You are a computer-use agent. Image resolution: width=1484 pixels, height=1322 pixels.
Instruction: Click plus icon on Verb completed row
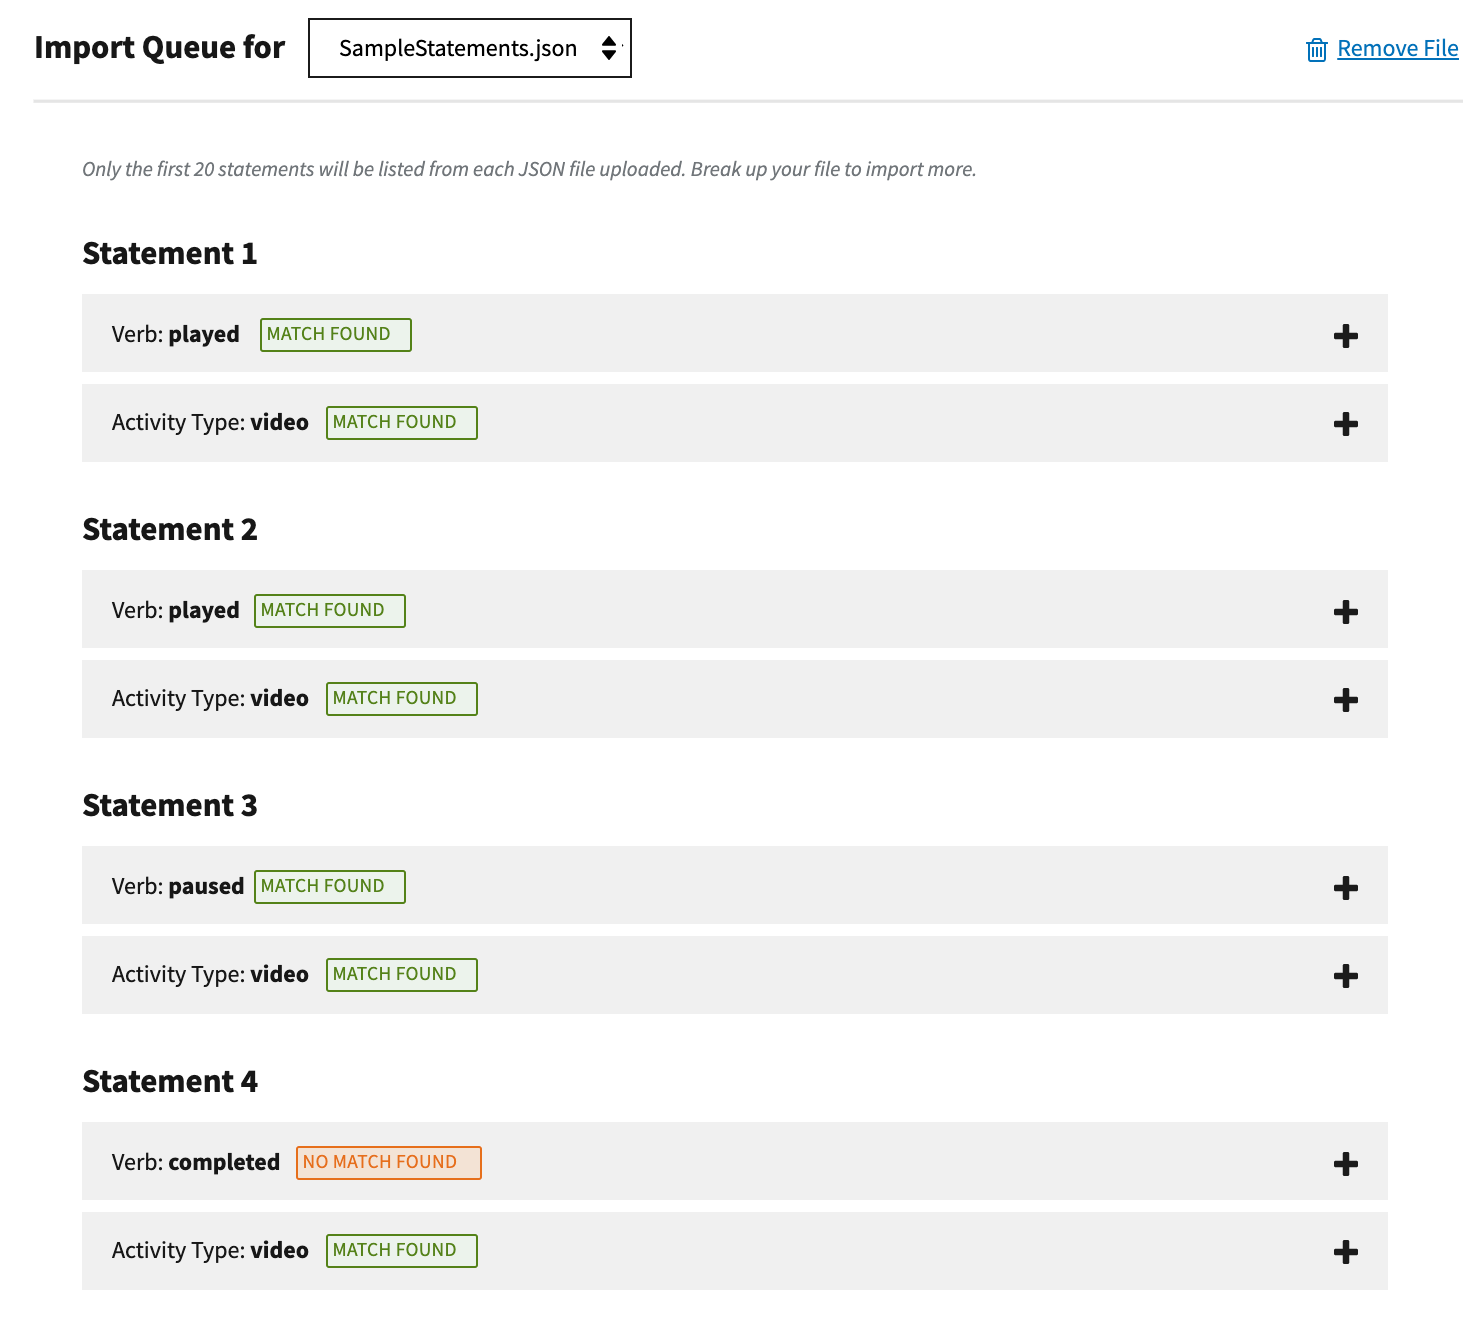[1345, 1164]
